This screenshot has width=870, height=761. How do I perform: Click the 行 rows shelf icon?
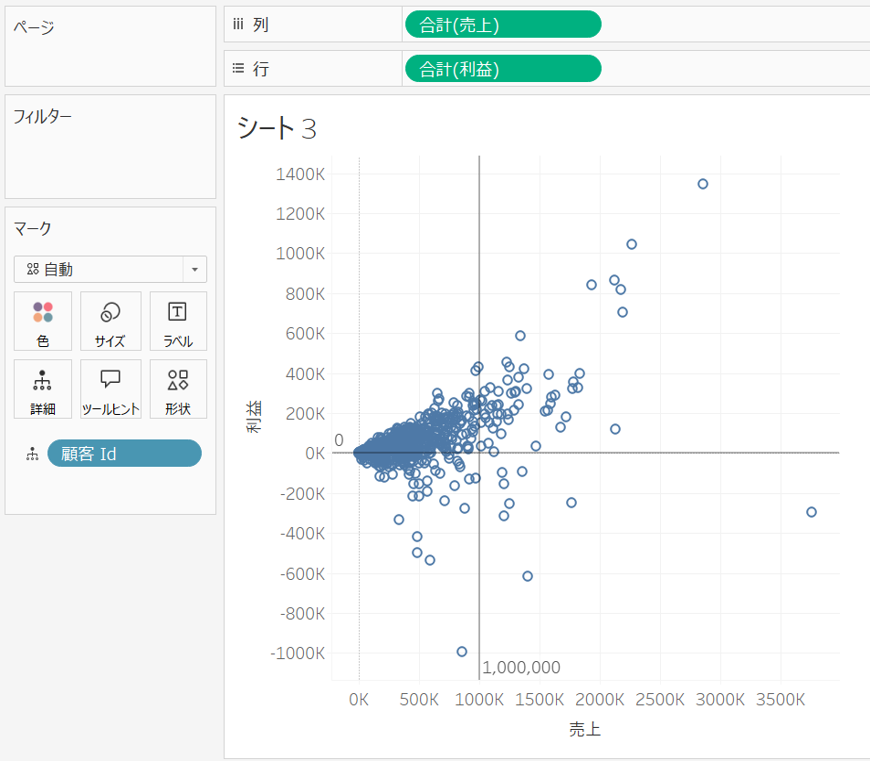pyautogui.click(x=238, y=68)
